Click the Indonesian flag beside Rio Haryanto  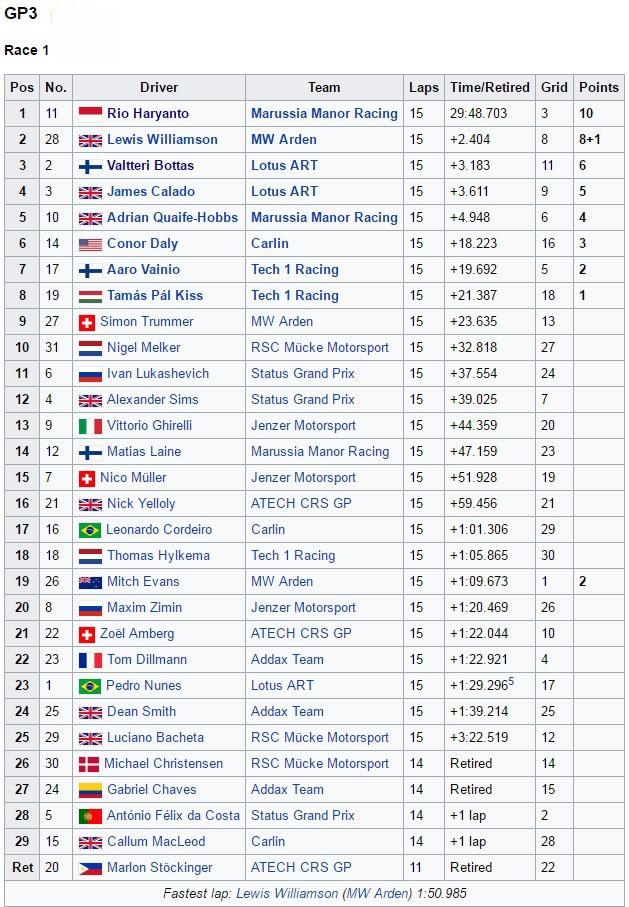[x=90, y=114]
